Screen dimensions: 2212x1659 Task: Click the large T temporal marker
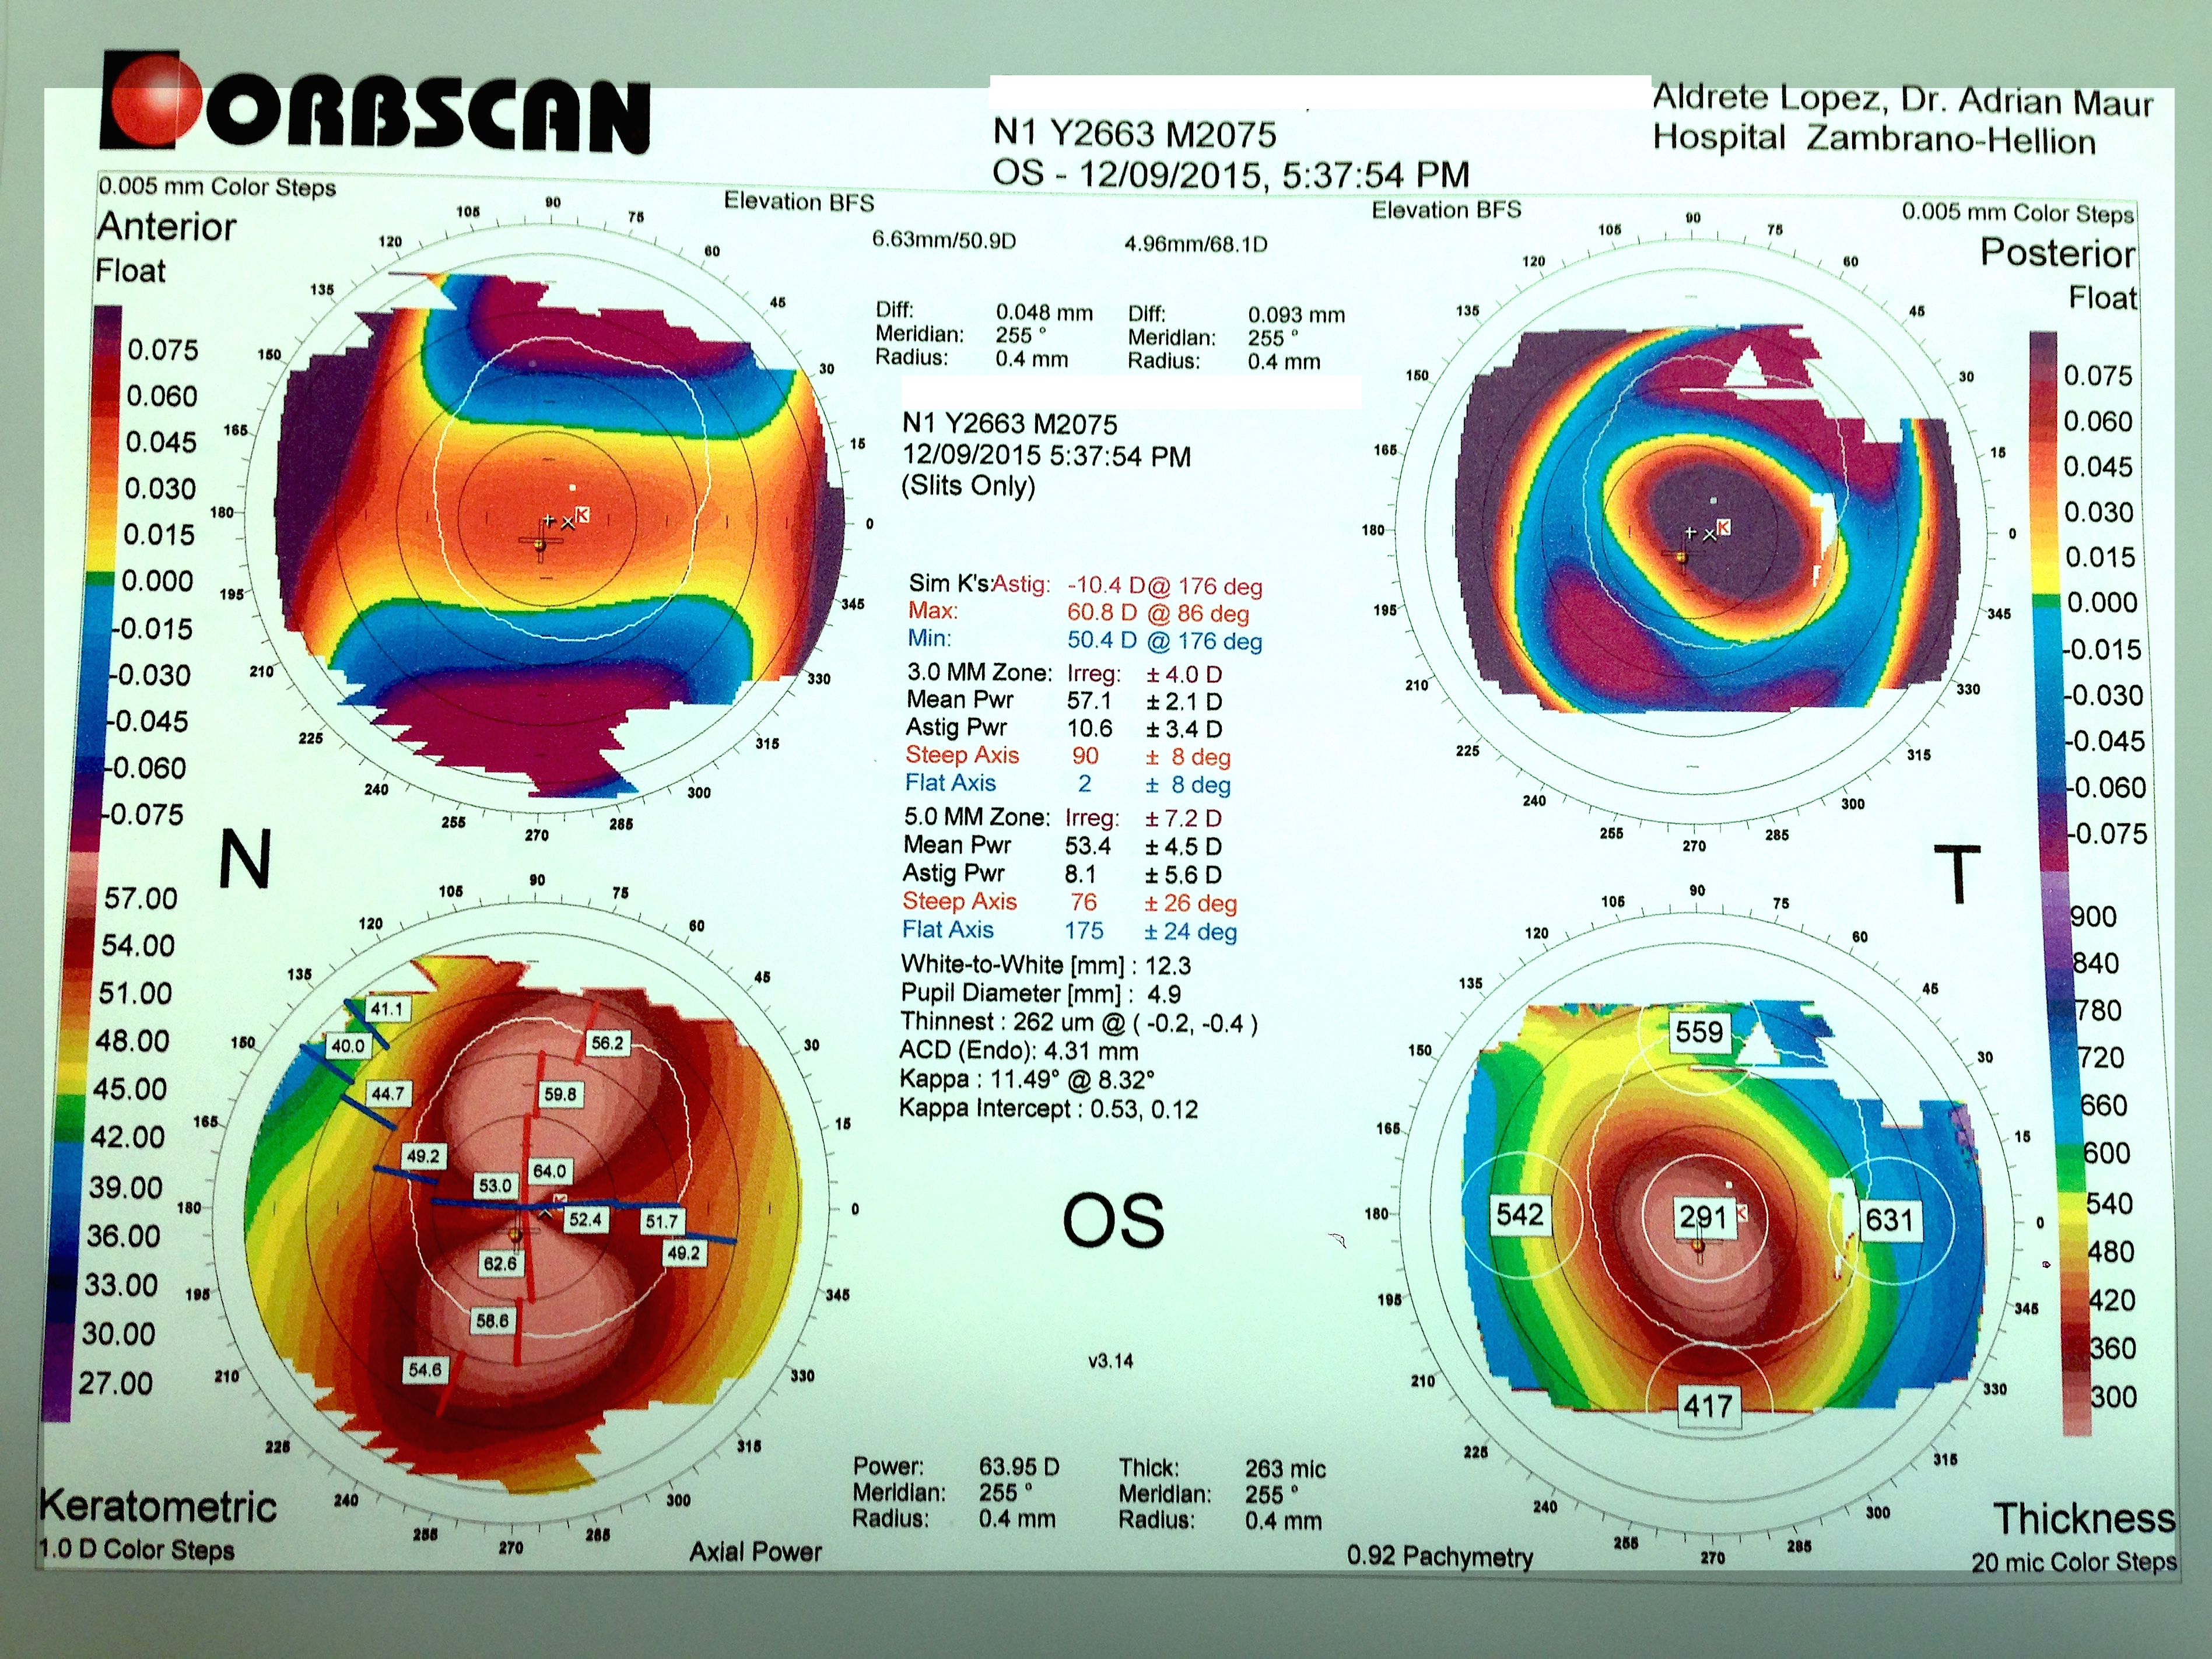coord(1957,874)
